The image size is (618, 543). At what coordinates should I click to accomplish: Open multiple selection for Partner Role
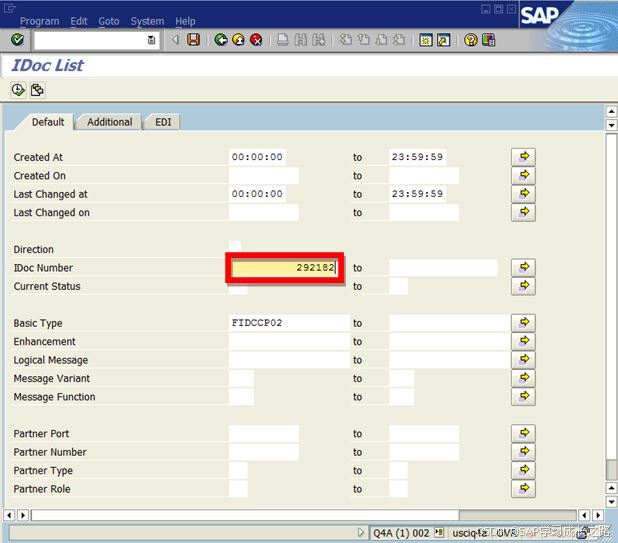pyautogui.click(x=523, y=489)
